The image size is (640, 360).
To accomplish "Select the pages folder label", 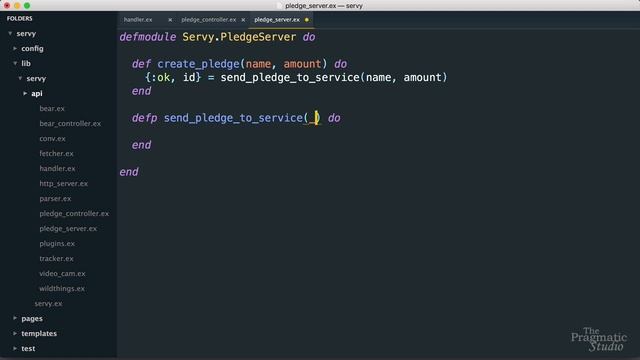I will (32, 319).
